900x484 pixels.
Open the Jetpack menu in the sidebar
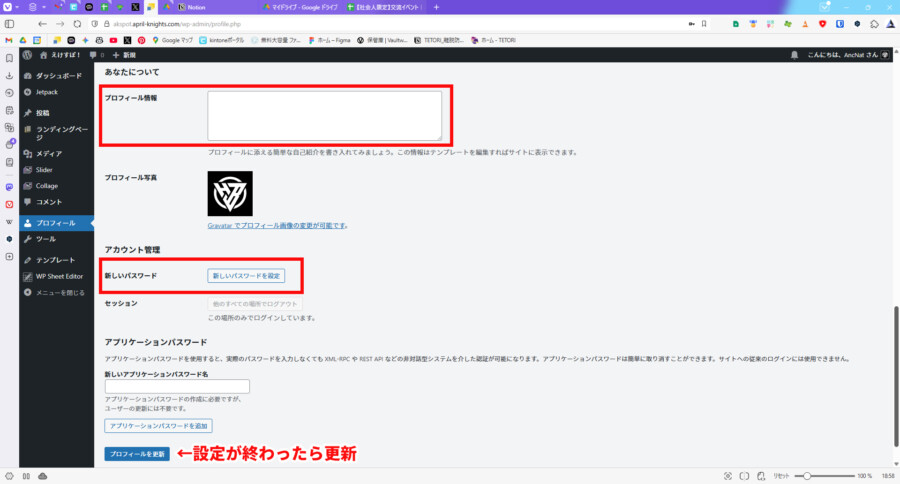pyautogui.click(x=46, y=92)
